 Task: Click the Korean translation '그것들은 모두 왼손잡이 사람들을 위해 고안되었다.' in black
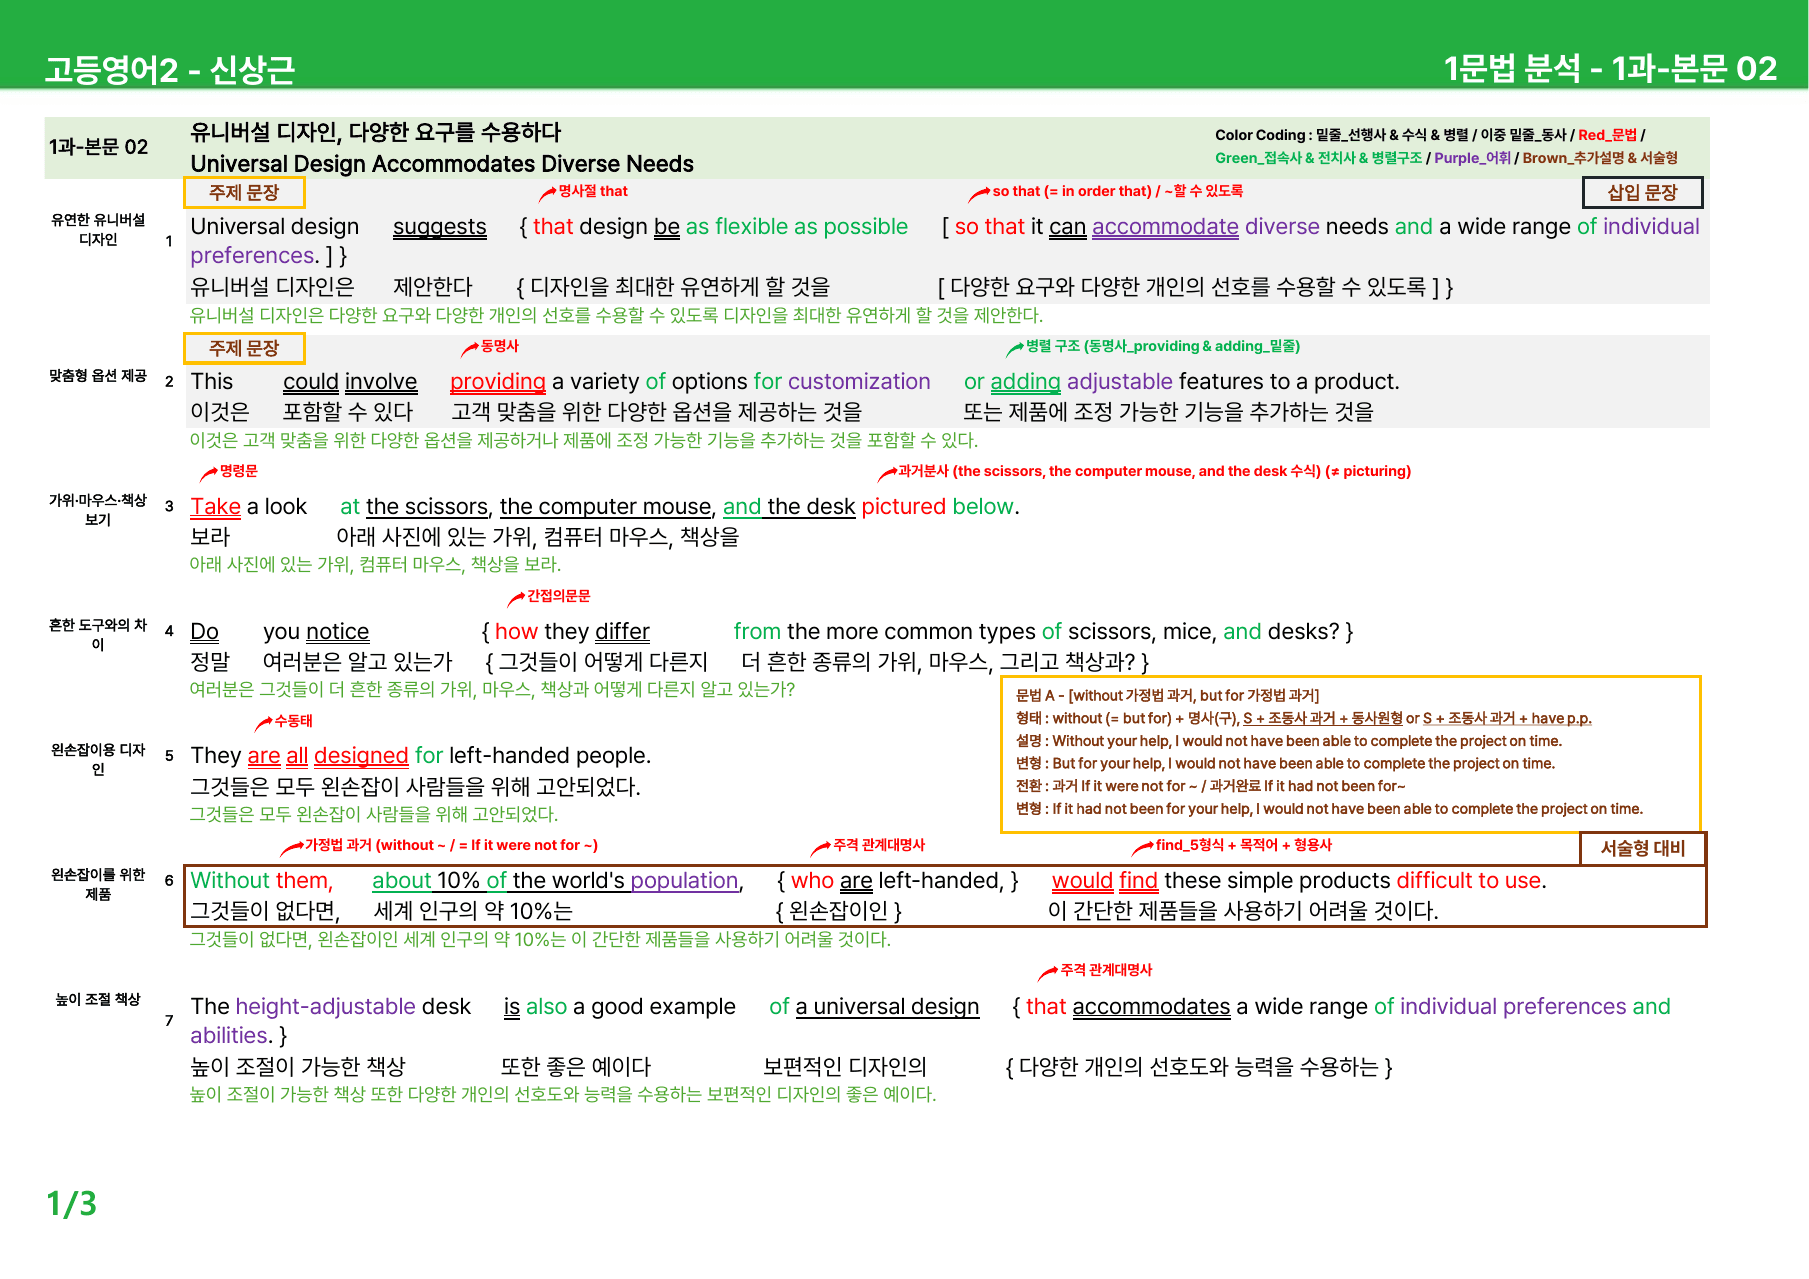[x=415, y=787]
